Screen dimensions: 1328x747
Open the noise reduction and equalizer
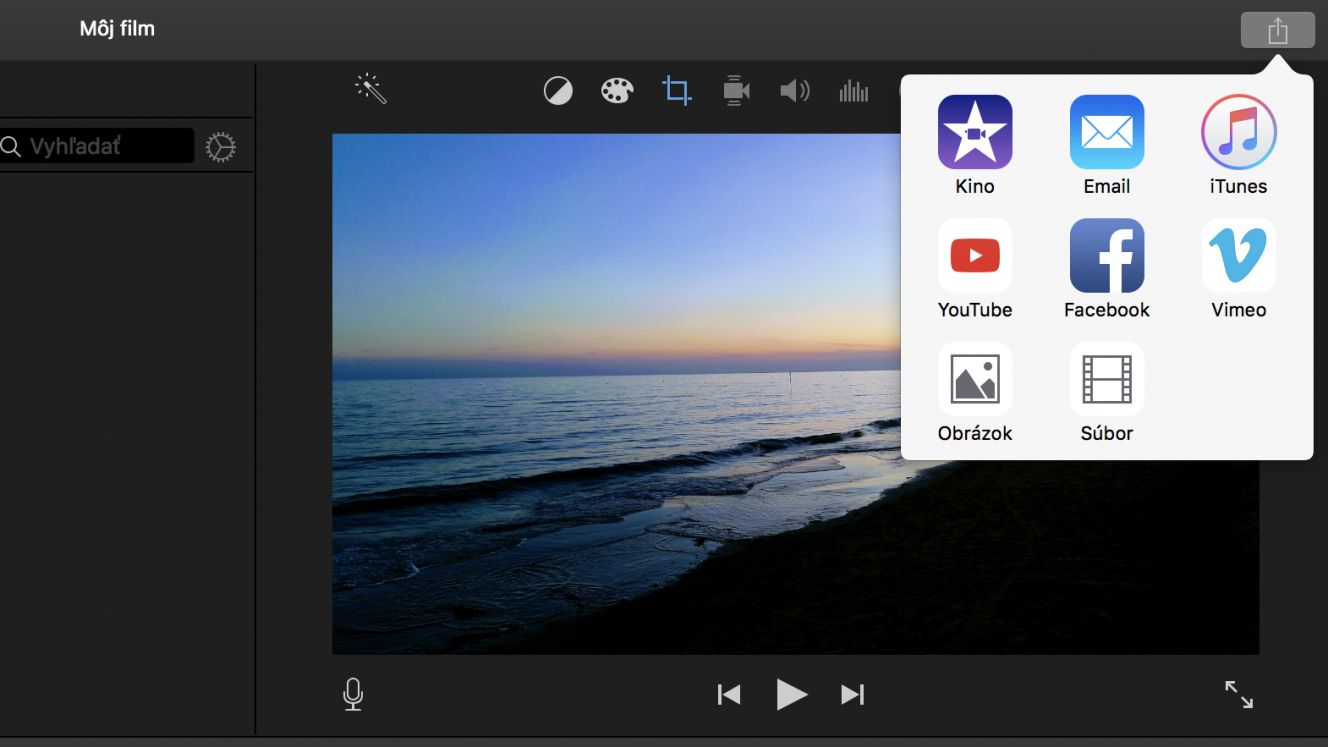[x=854, y=92]
